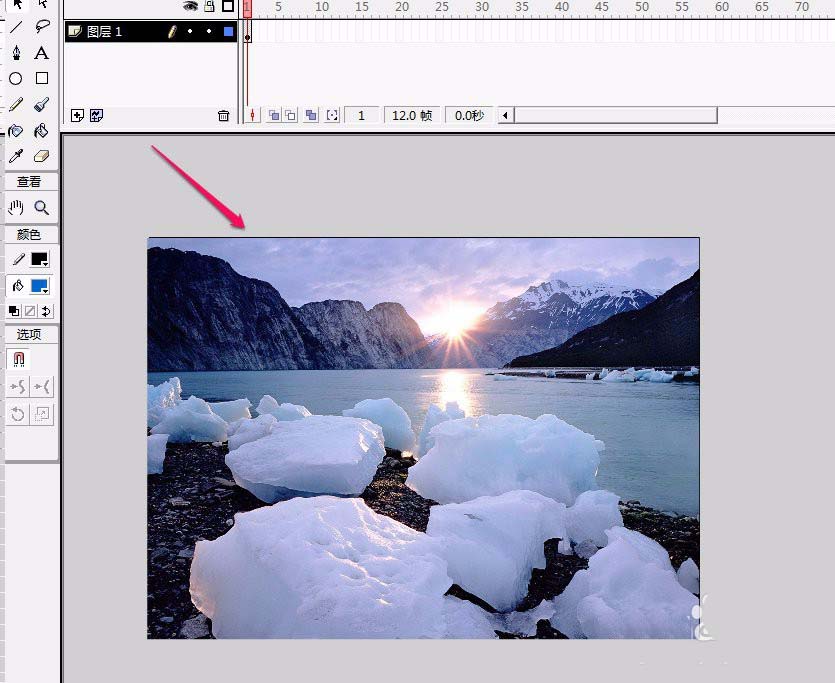Delete layer with trash icon
835x683 pixels.
coord(224,116)
